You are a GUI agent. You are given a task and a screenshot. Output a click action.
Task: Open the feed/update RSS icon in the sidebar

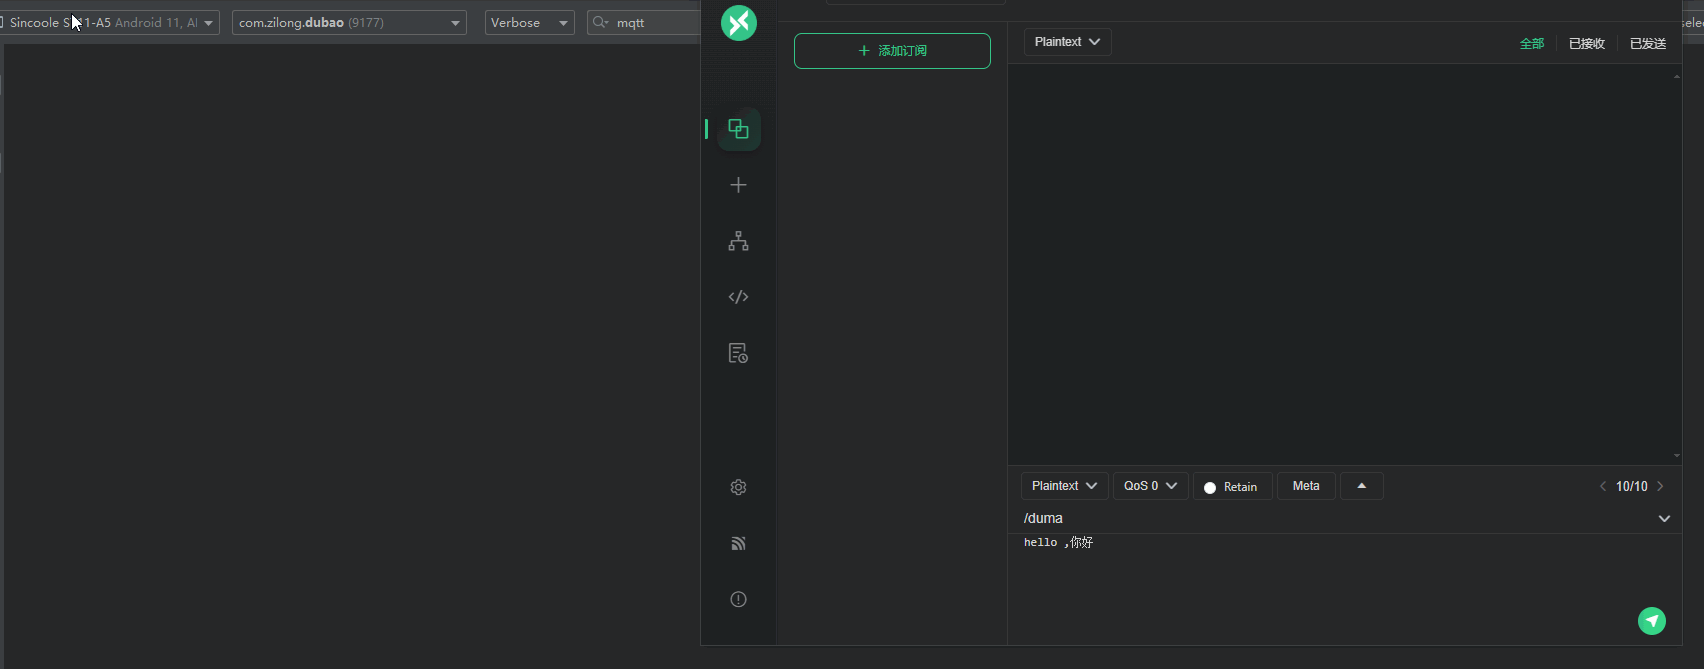[x=739, y=543]
